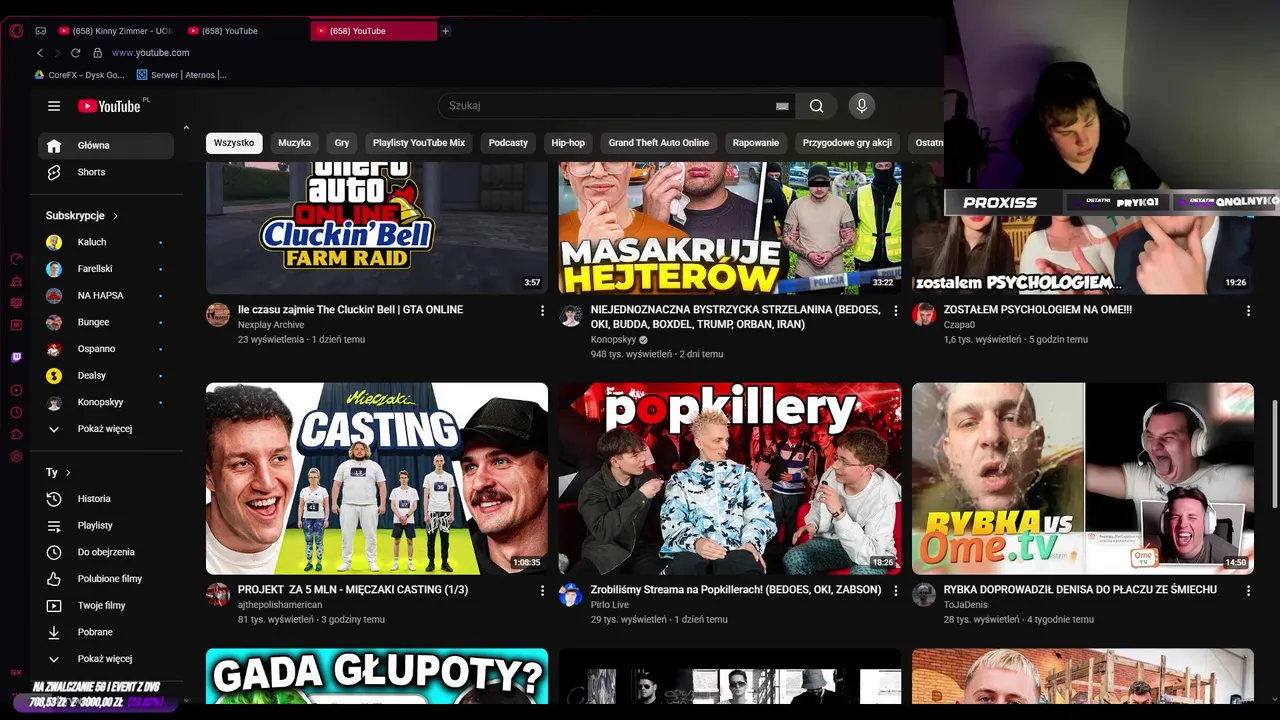The image size is (1280, 720).
Task: Open ToJaDenis channel avatar
Action: [x=924, y=595]
